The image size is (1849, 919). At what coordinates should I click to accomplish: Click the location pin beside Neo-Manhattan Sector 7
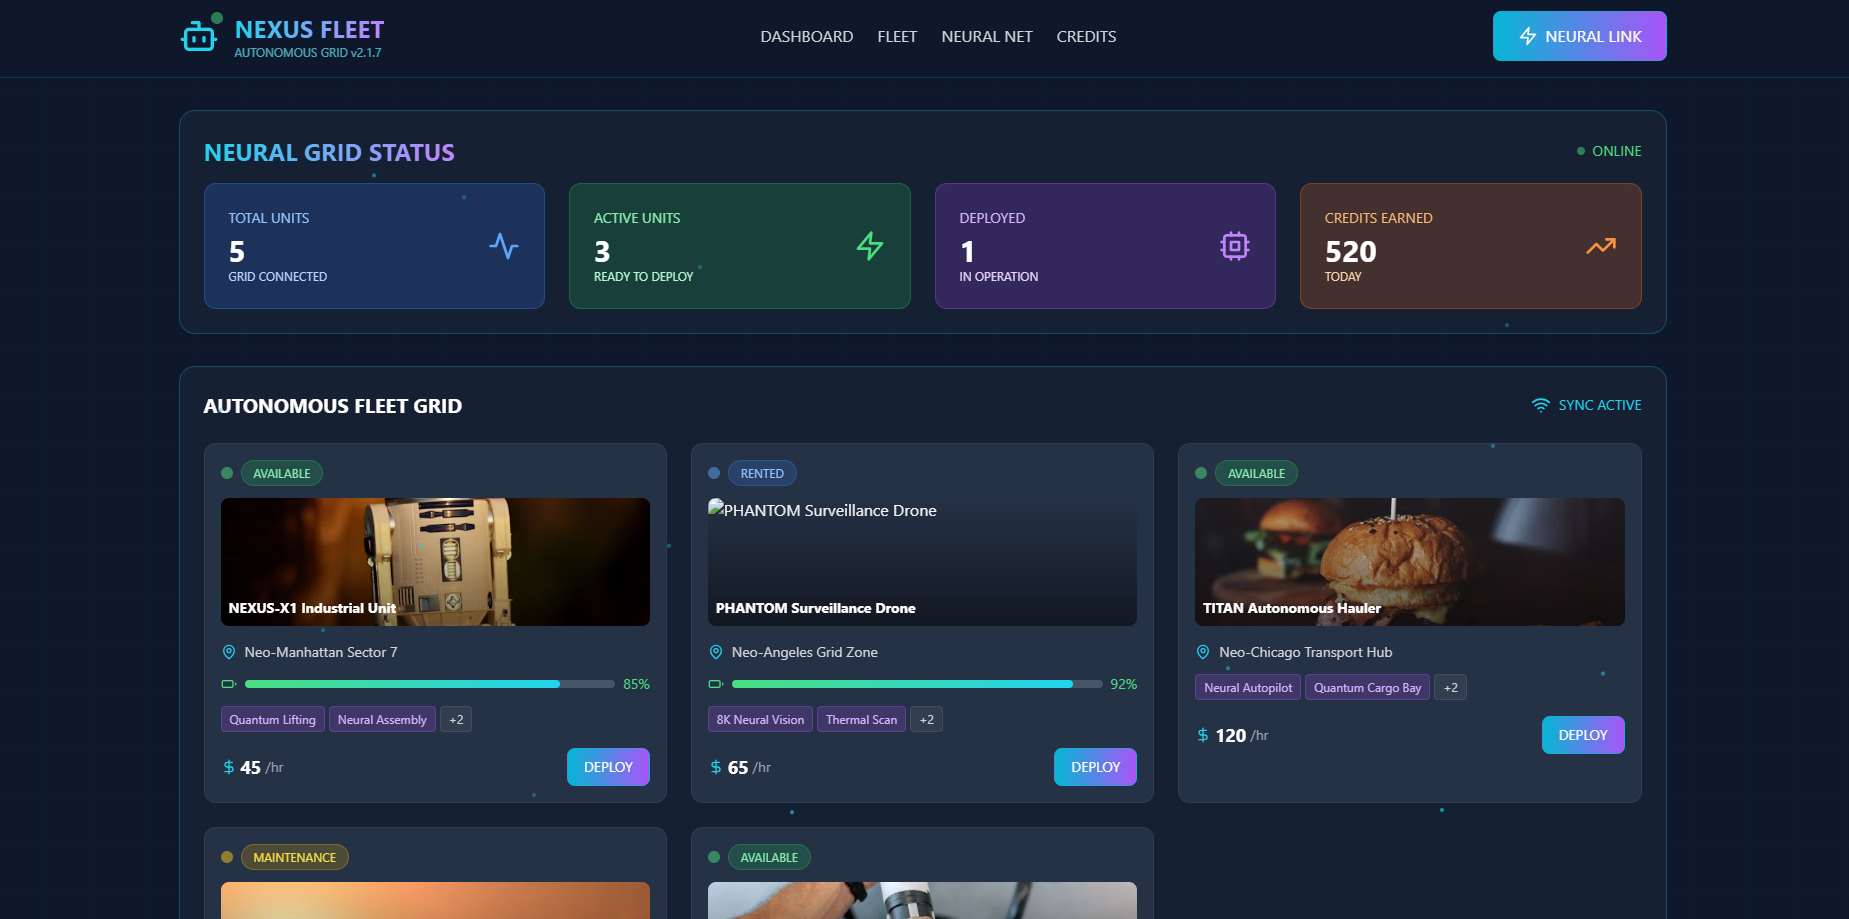pos(229,652)
